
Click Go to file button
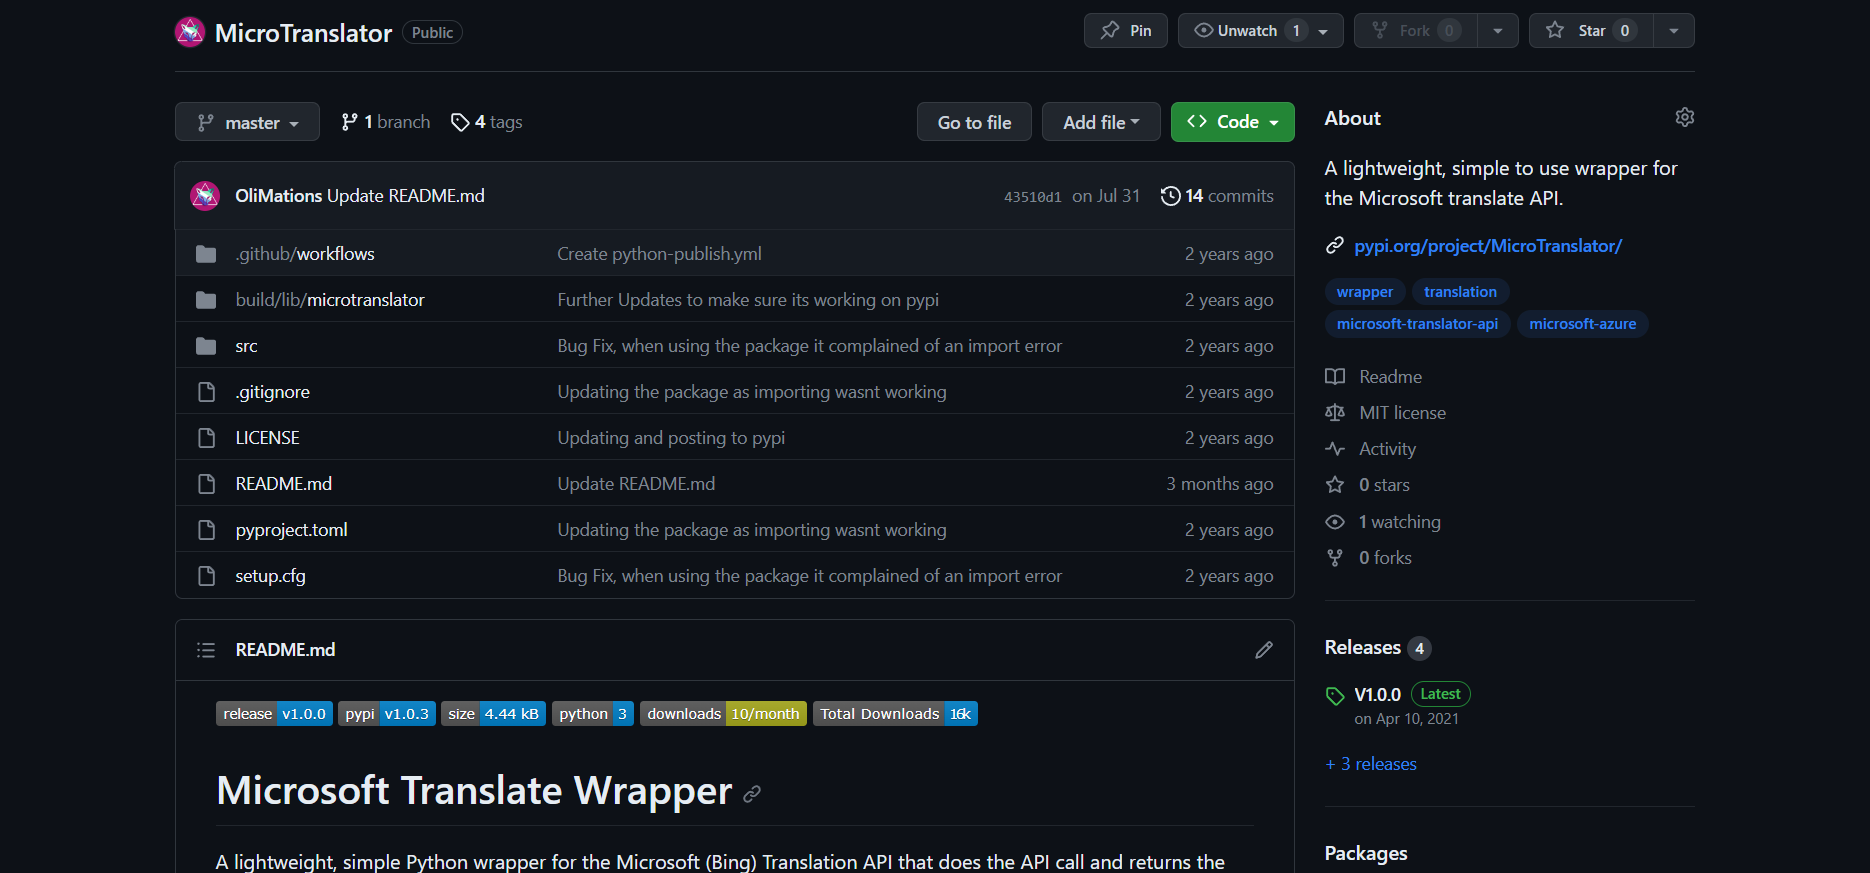coord(974,122)
